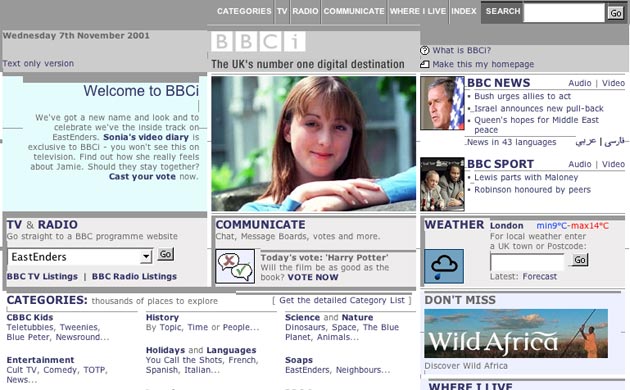630x390 pixels.
Task: Click Discover Wild Africa link
Action: 466,366
